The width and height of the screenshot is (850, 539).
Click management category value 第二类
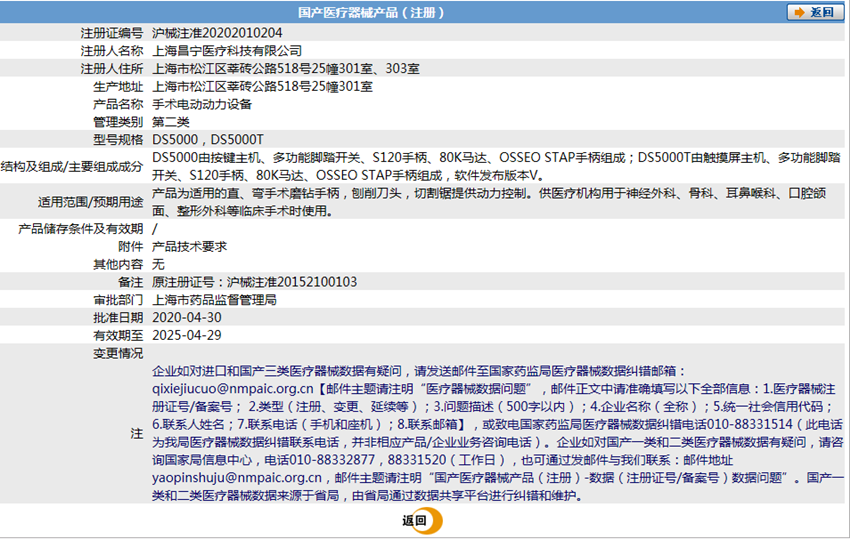click(x=170, y=122)
